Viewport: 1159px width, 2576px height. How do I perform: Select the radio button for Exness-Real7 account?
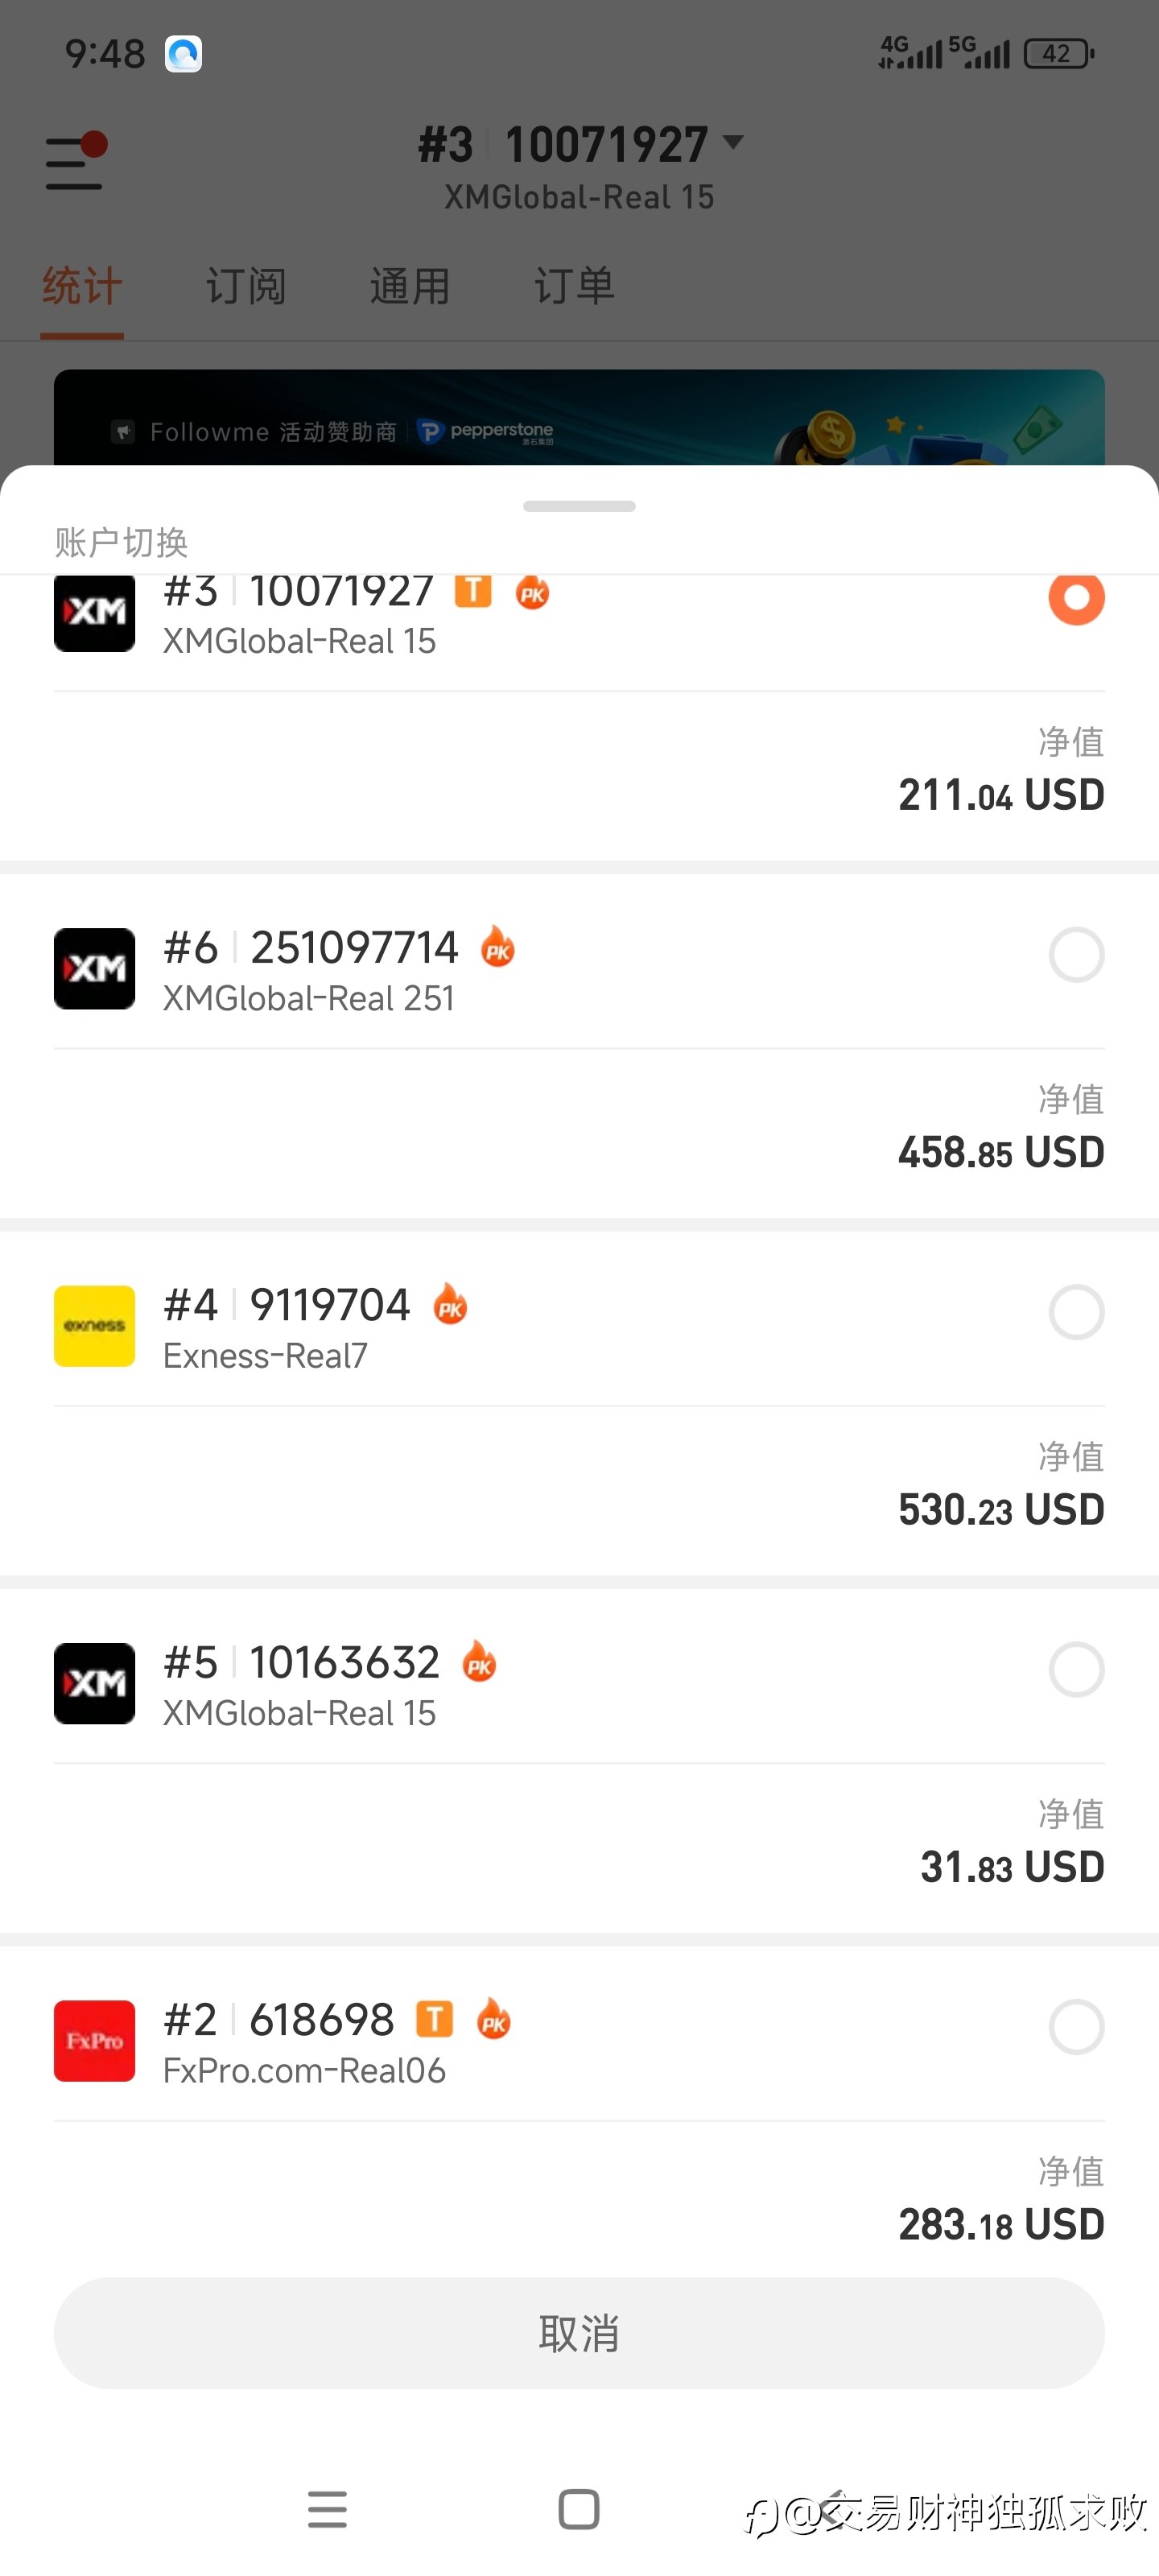1076,1312
